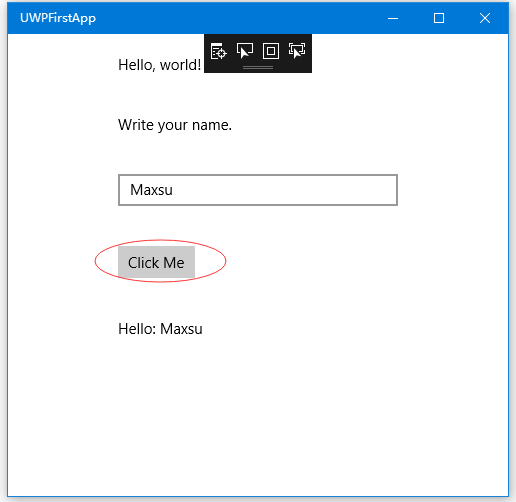Click the debug toolbar collapse handle lines
The image size is (516, 502).
(x=258, y=67)
